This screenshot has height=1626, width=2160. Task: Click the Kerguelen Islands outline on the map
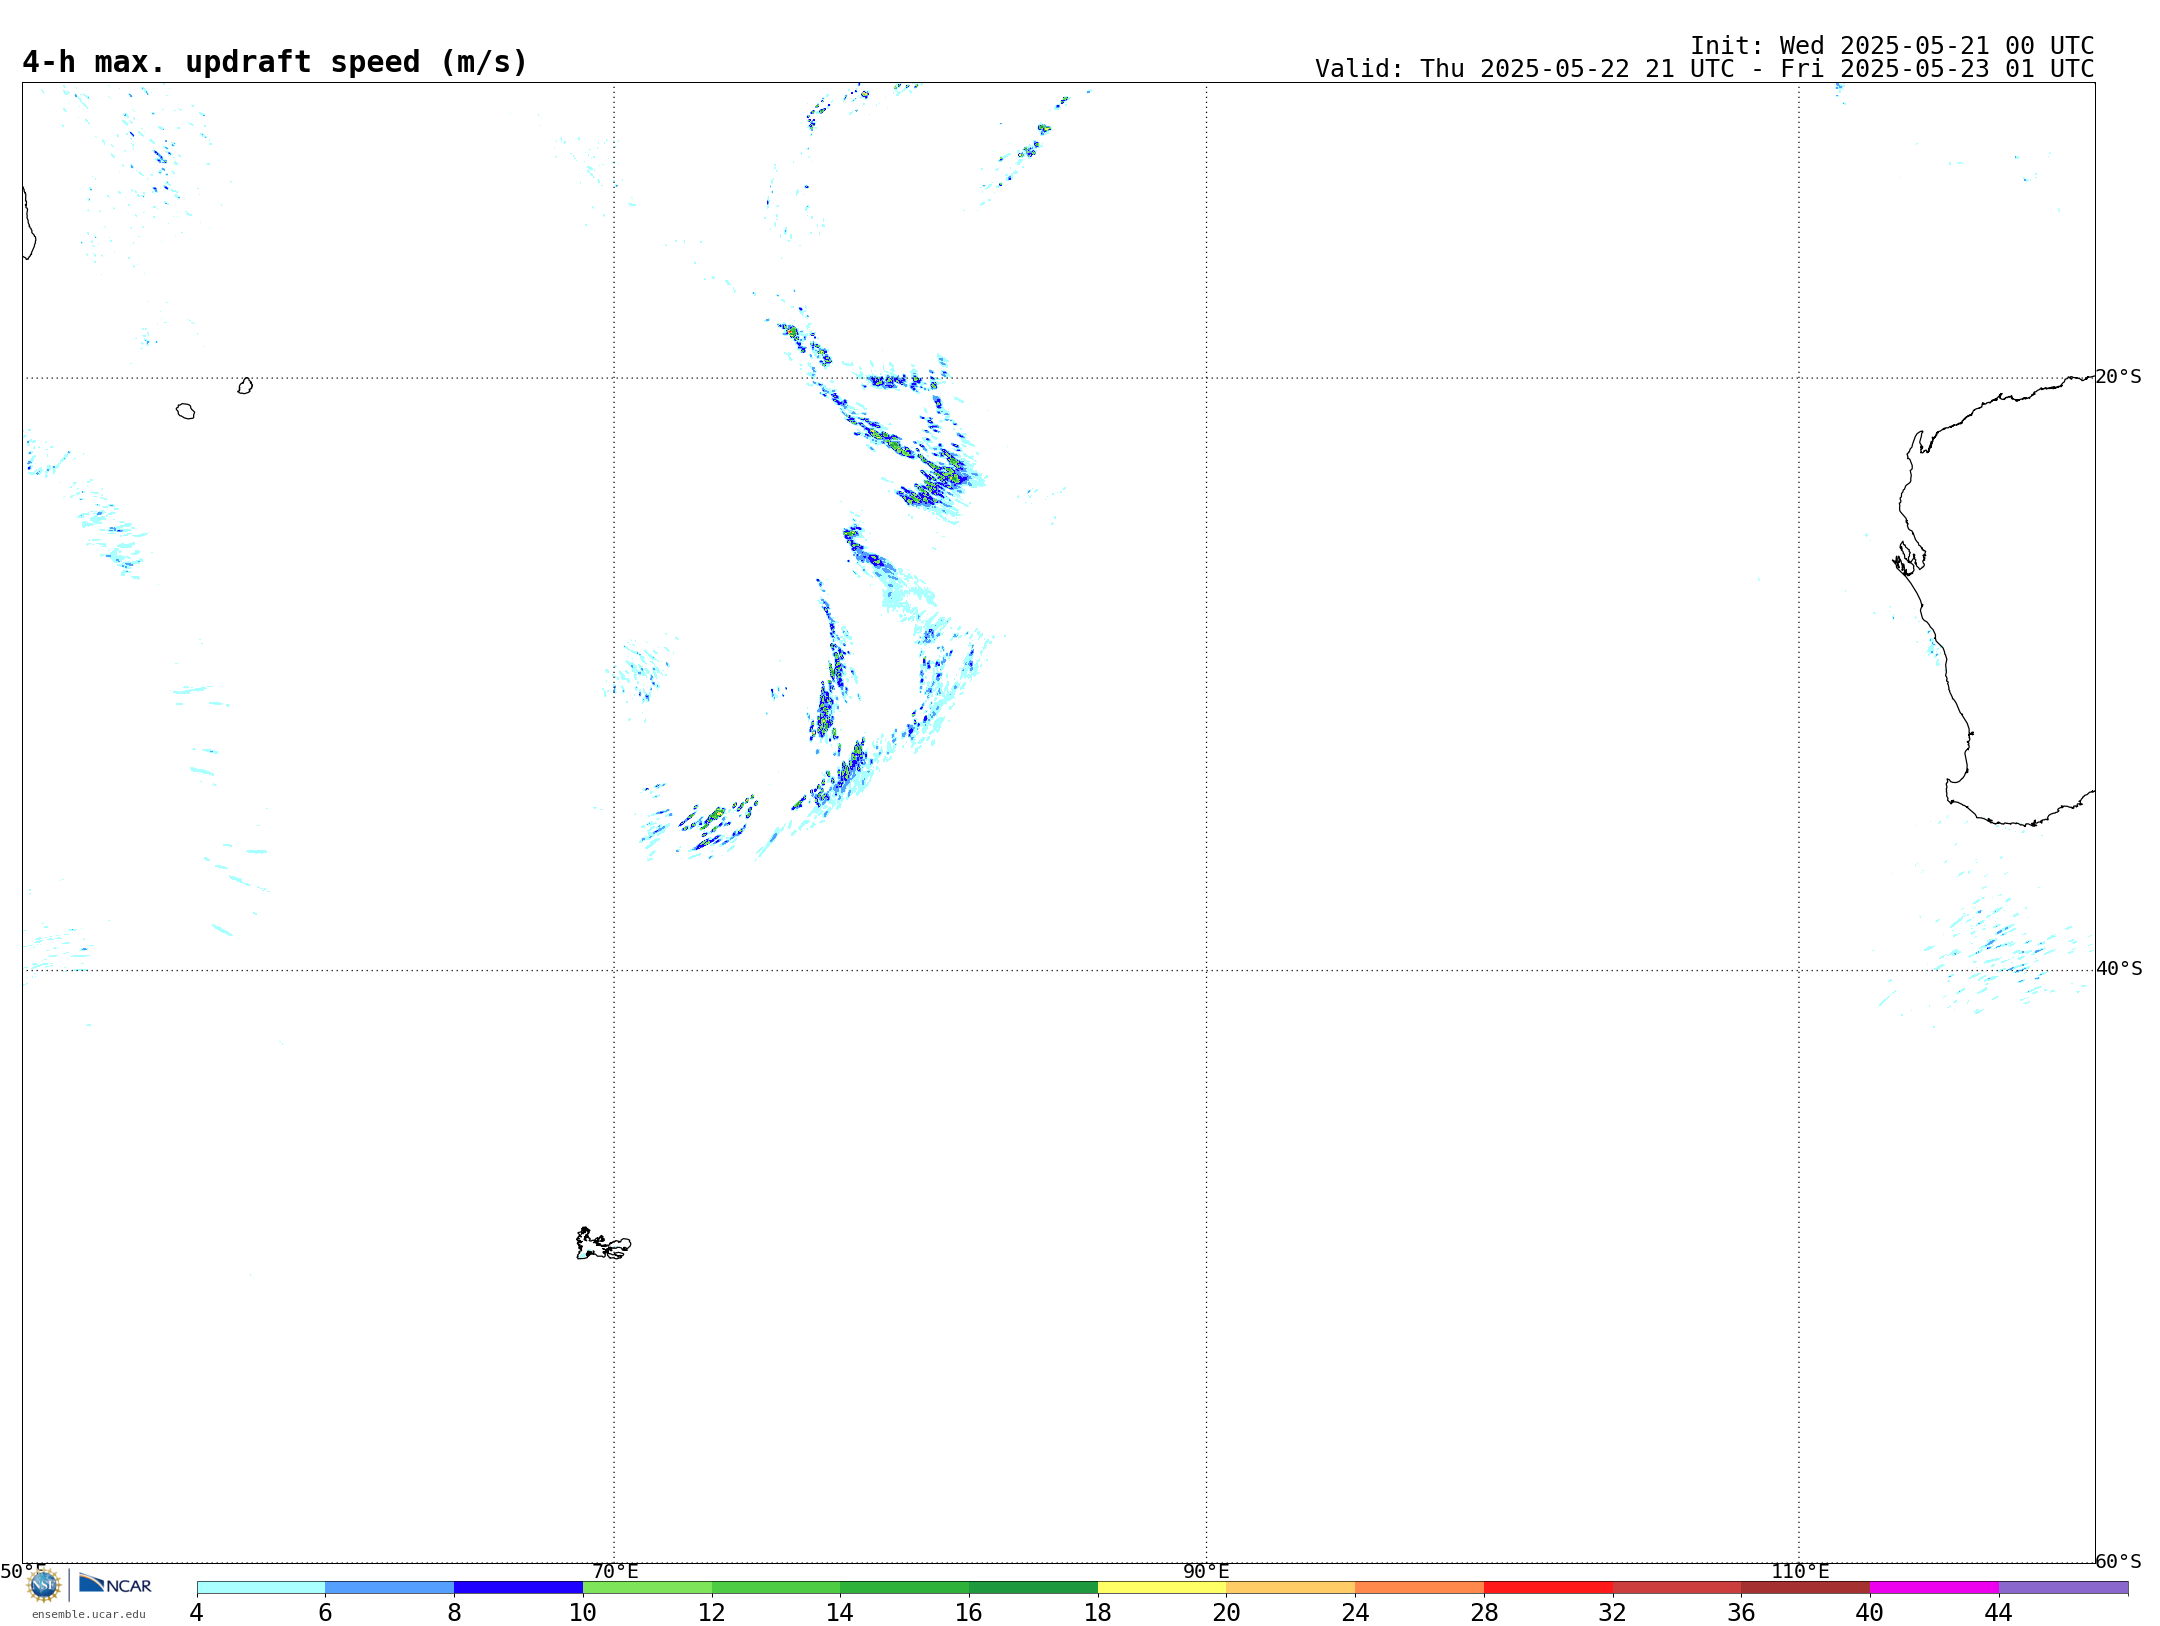click(x=603, y=1244)
